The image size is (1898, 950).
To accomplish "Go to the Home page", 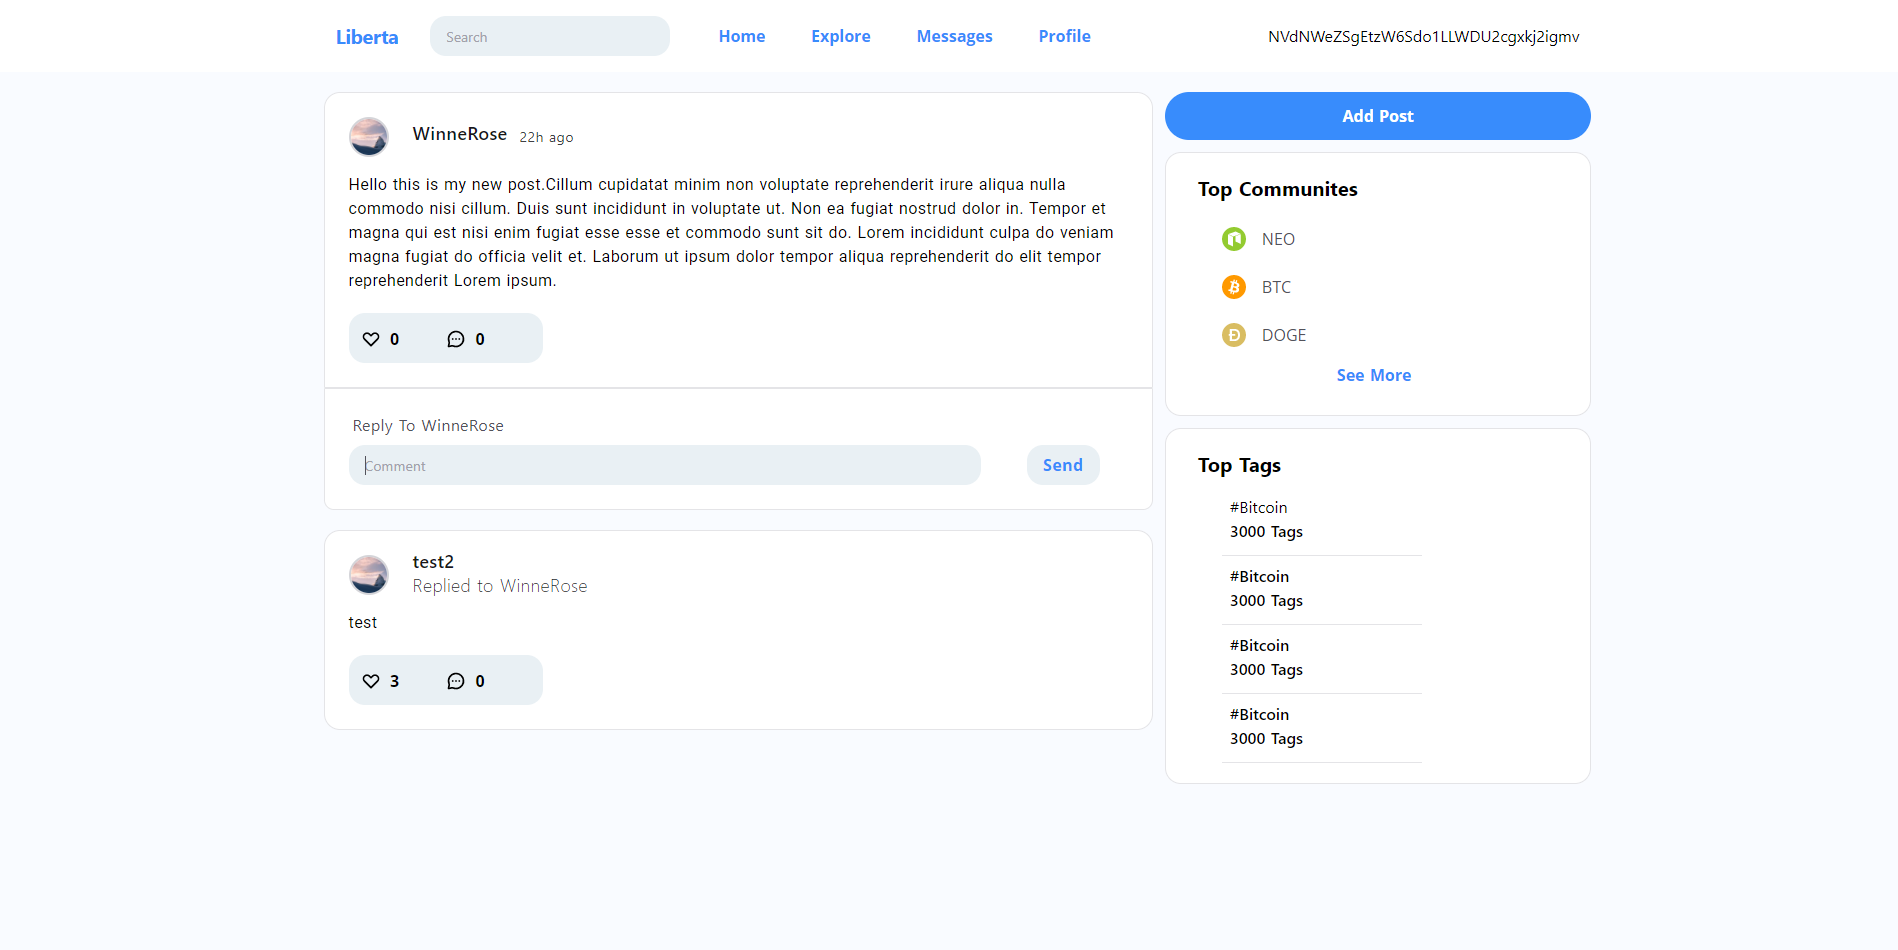I will pyautogui.click(x=742, y=36).
